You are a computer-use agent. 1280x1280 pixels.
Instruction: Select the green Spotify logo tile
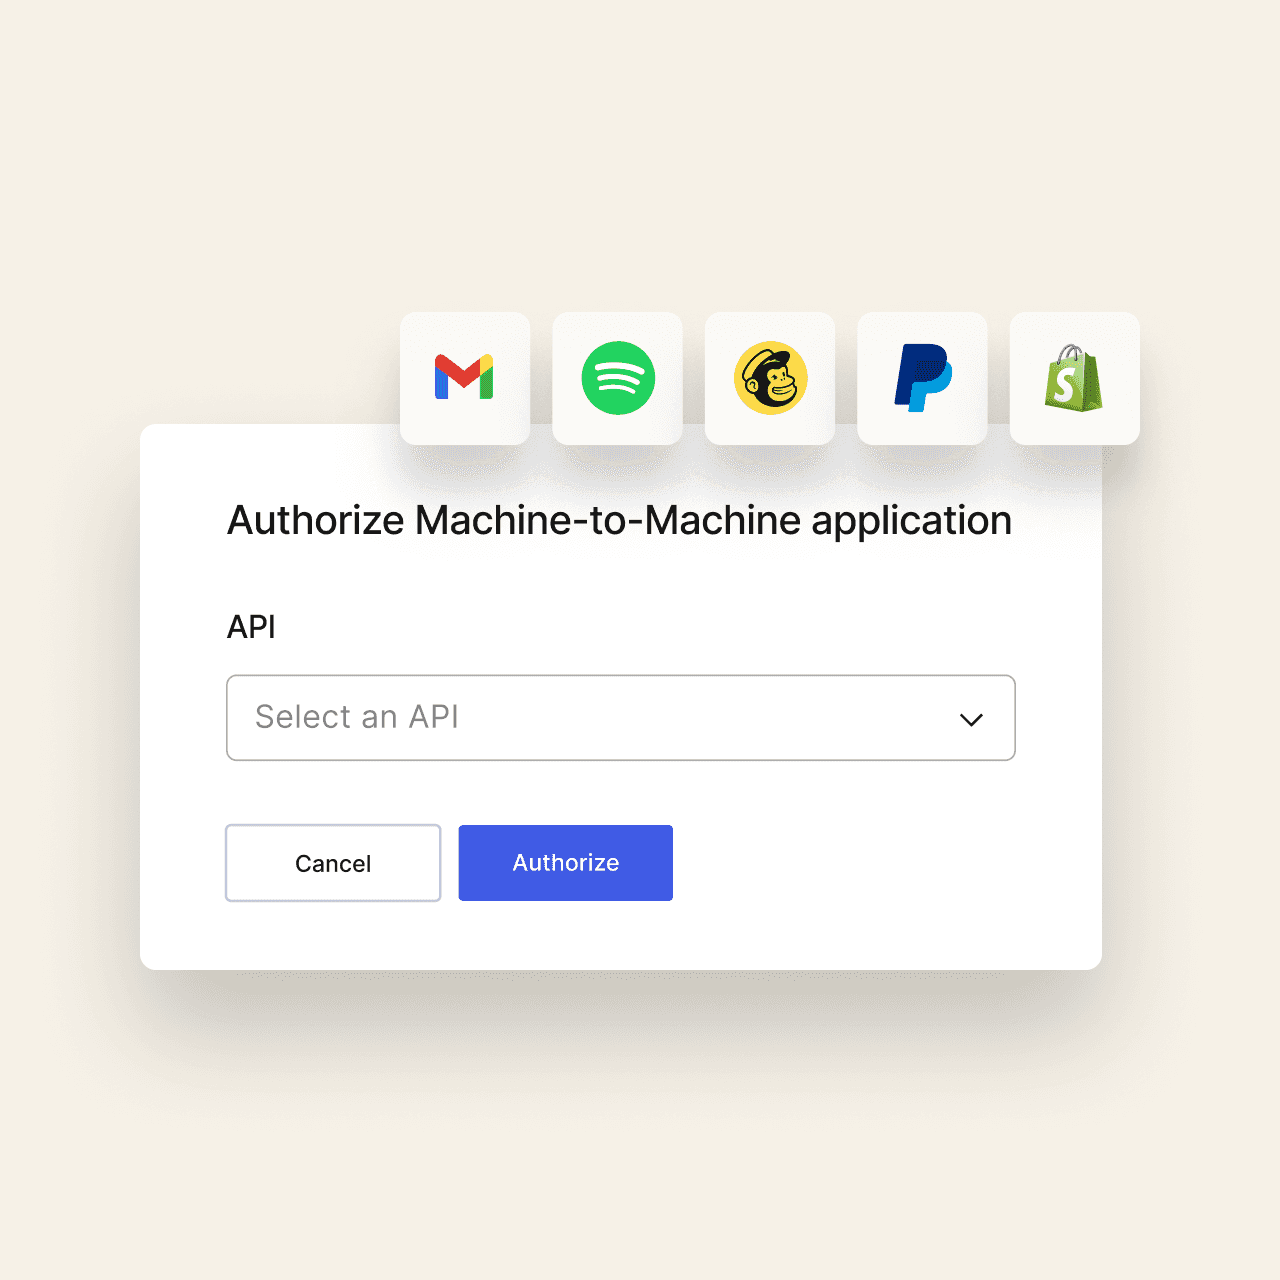(x=618, y=378)
